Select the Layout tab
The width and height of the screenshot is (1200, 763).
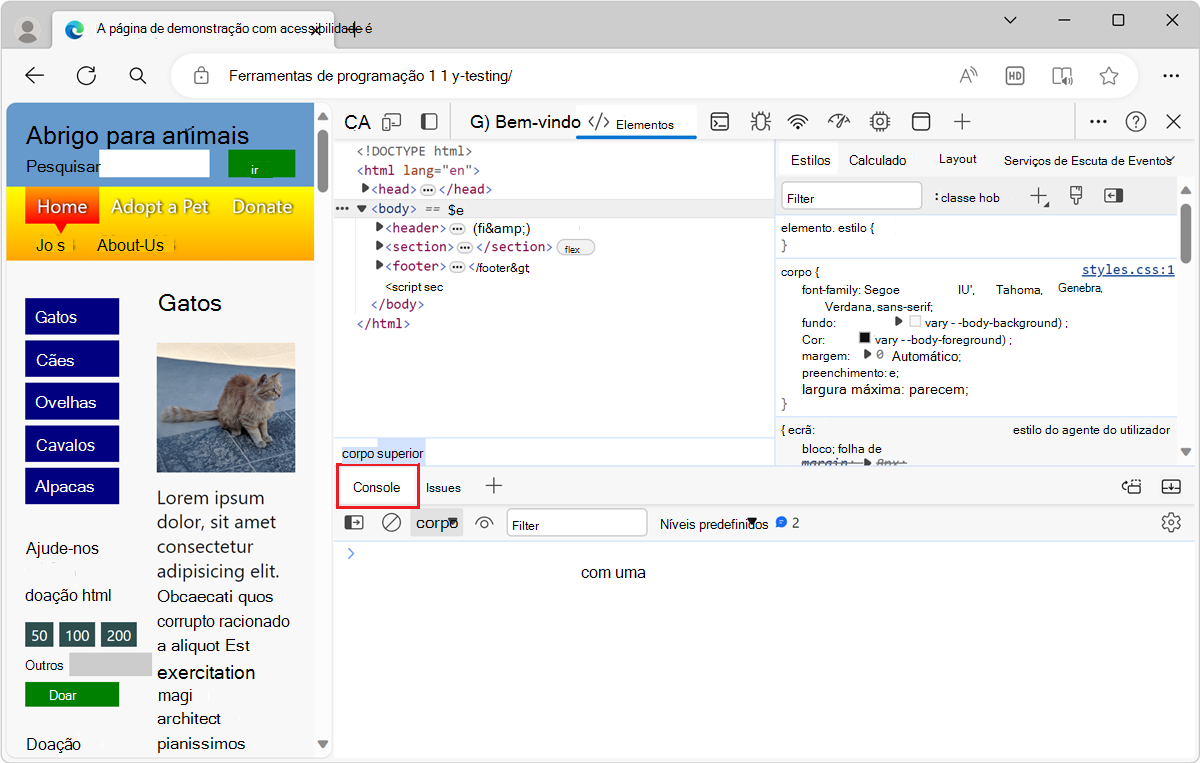pos(957,159)
